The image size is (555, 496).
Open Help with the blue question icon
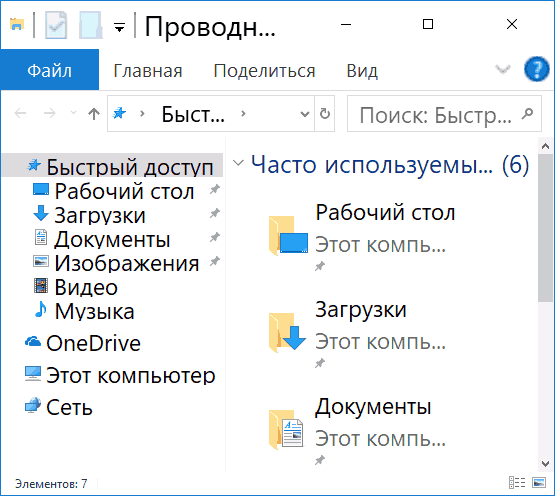pos(537,69)
